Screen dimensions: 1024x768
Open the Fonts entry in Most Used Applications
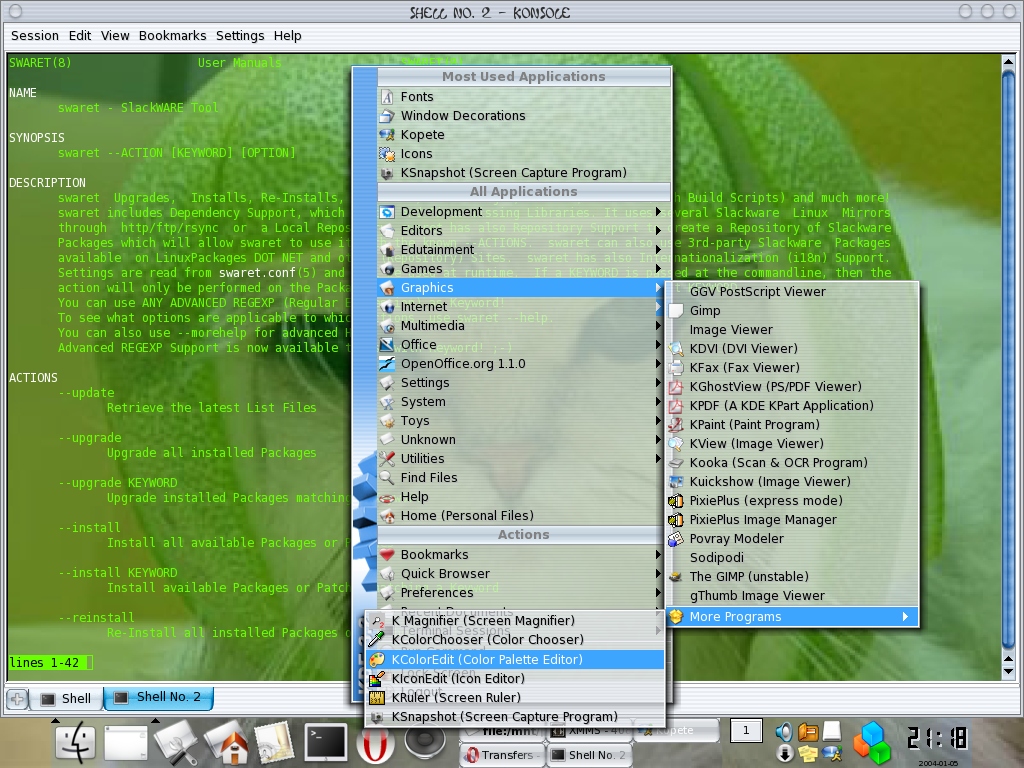click(x=524, y=97)
